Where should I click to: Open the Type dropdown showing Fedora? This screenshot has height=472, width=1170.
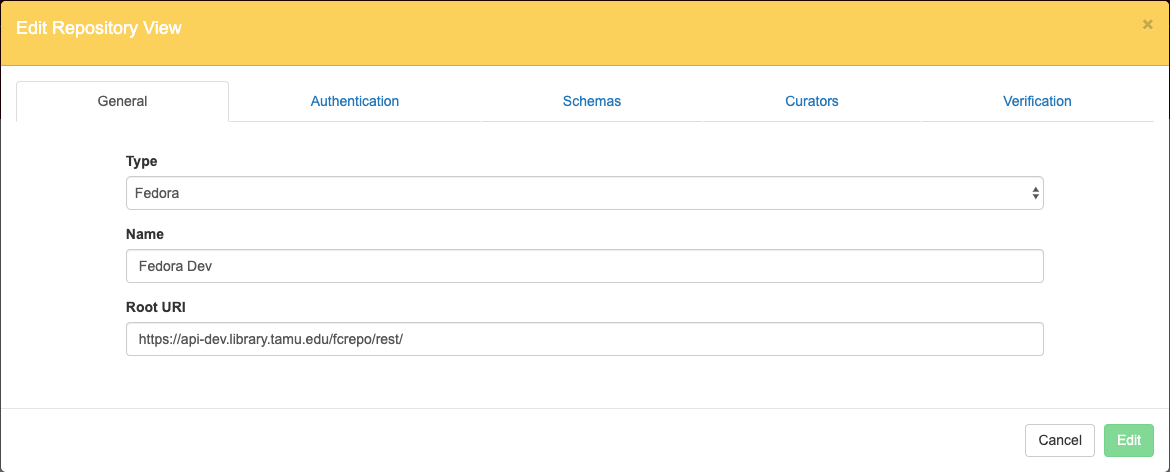(x=584, y=193)
